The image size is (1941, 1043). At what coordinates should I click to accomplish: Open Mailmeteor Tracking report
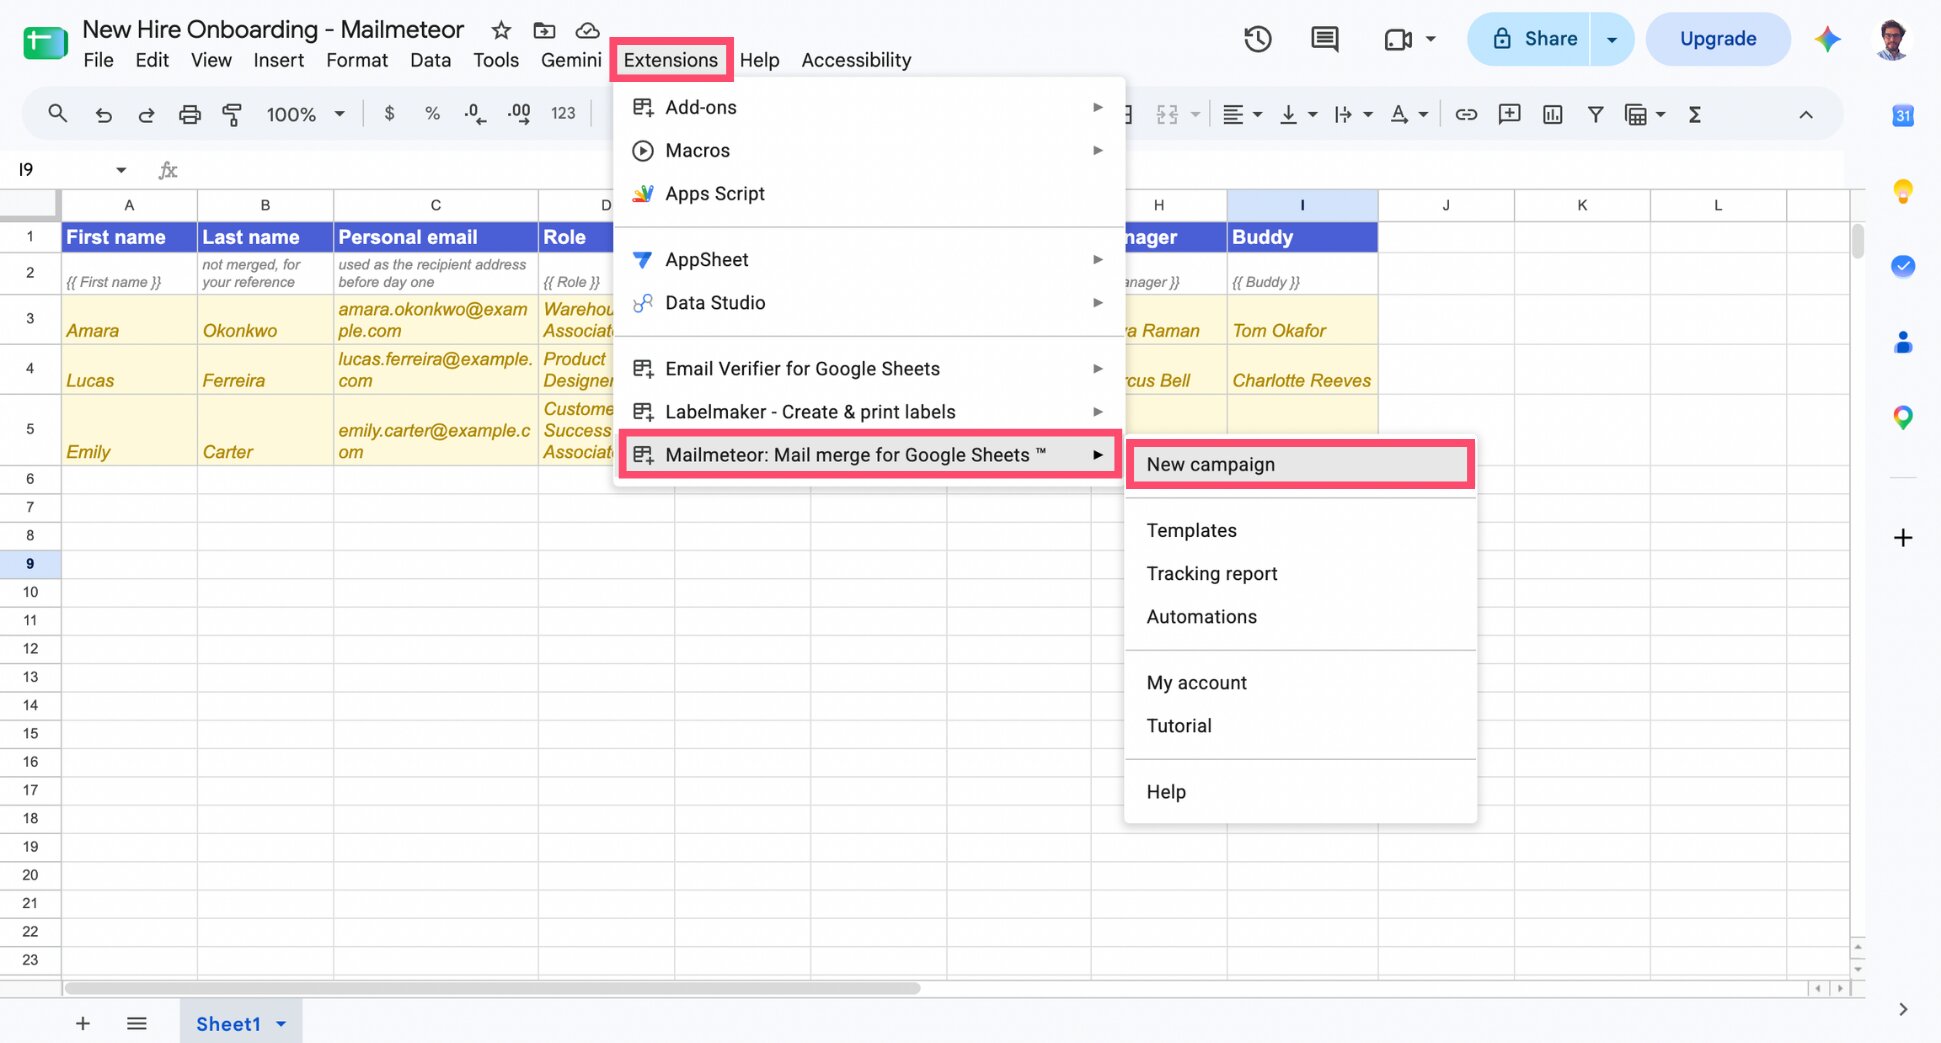[1300, 573]
